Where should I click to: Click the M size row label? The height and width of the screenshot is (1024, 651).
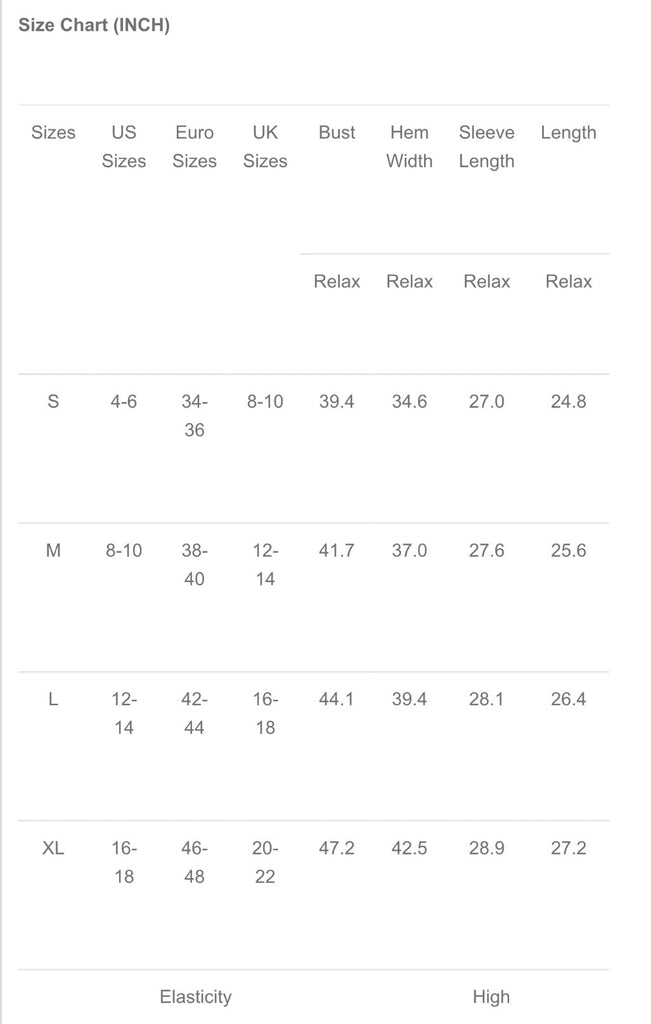[x=53, y=551]
